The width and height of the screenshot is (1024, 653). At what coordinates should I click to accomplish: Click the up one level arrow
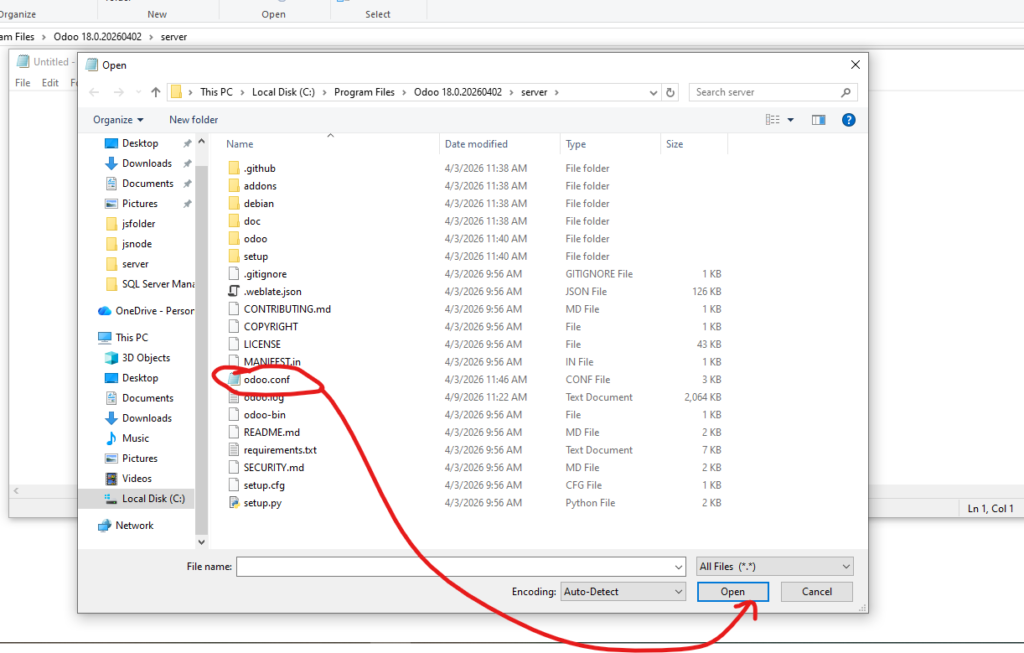tap(156, 92)
